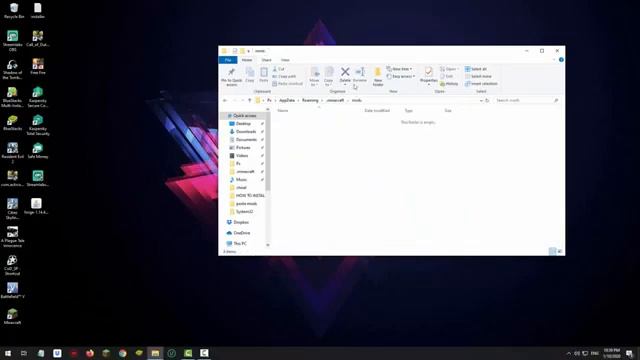This screenshot has width=640, height=360.
Task: Open Videos in the navigation pane
Action: (242, 156)
